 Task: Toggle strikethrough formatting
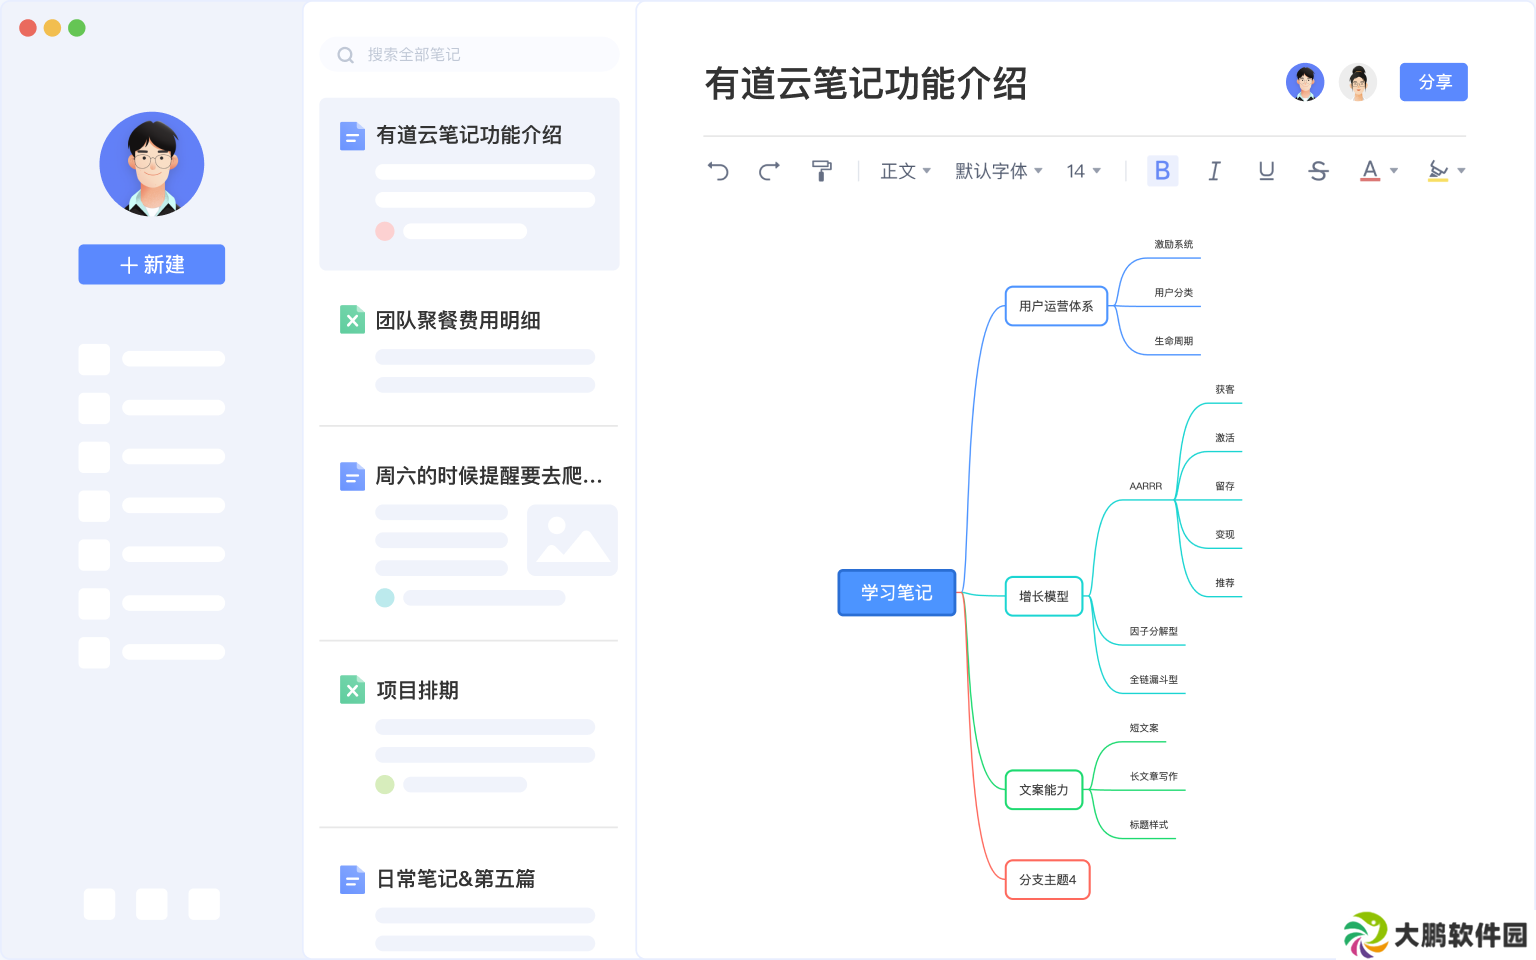(1318, 171)
